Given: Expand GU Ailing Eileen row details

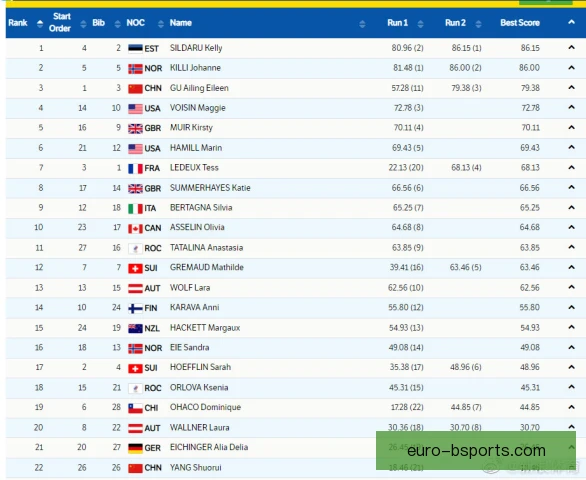Looking at the screenshot, I should [x=571, y=87].
